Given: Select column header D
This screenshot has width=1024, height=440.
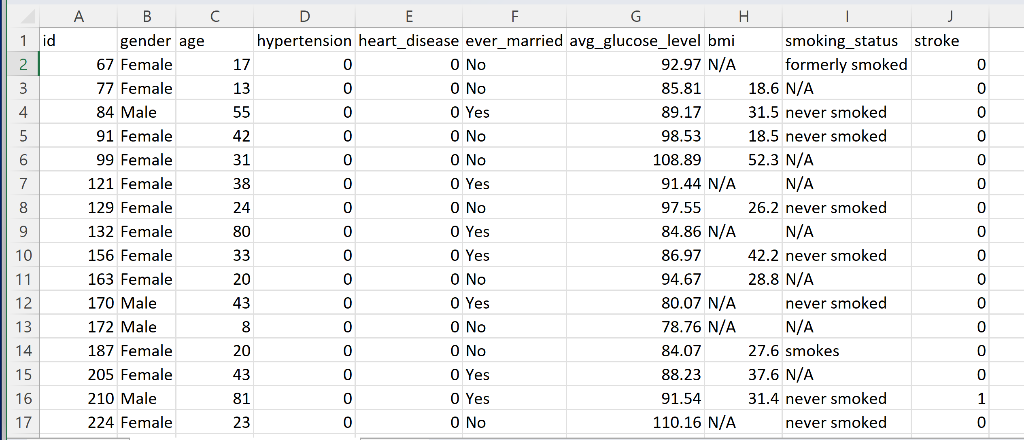Looking at the screenshot, I should 304,18.
